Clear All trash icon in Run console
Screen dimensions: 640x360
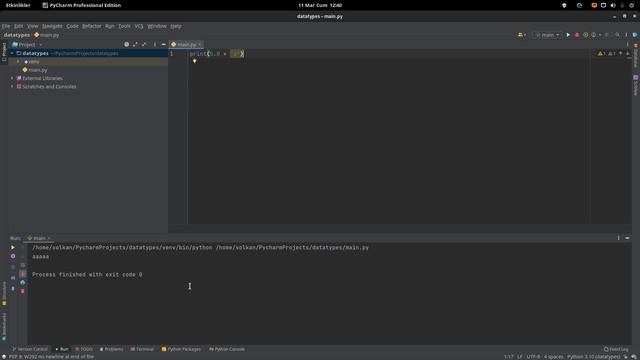(23, 291)
